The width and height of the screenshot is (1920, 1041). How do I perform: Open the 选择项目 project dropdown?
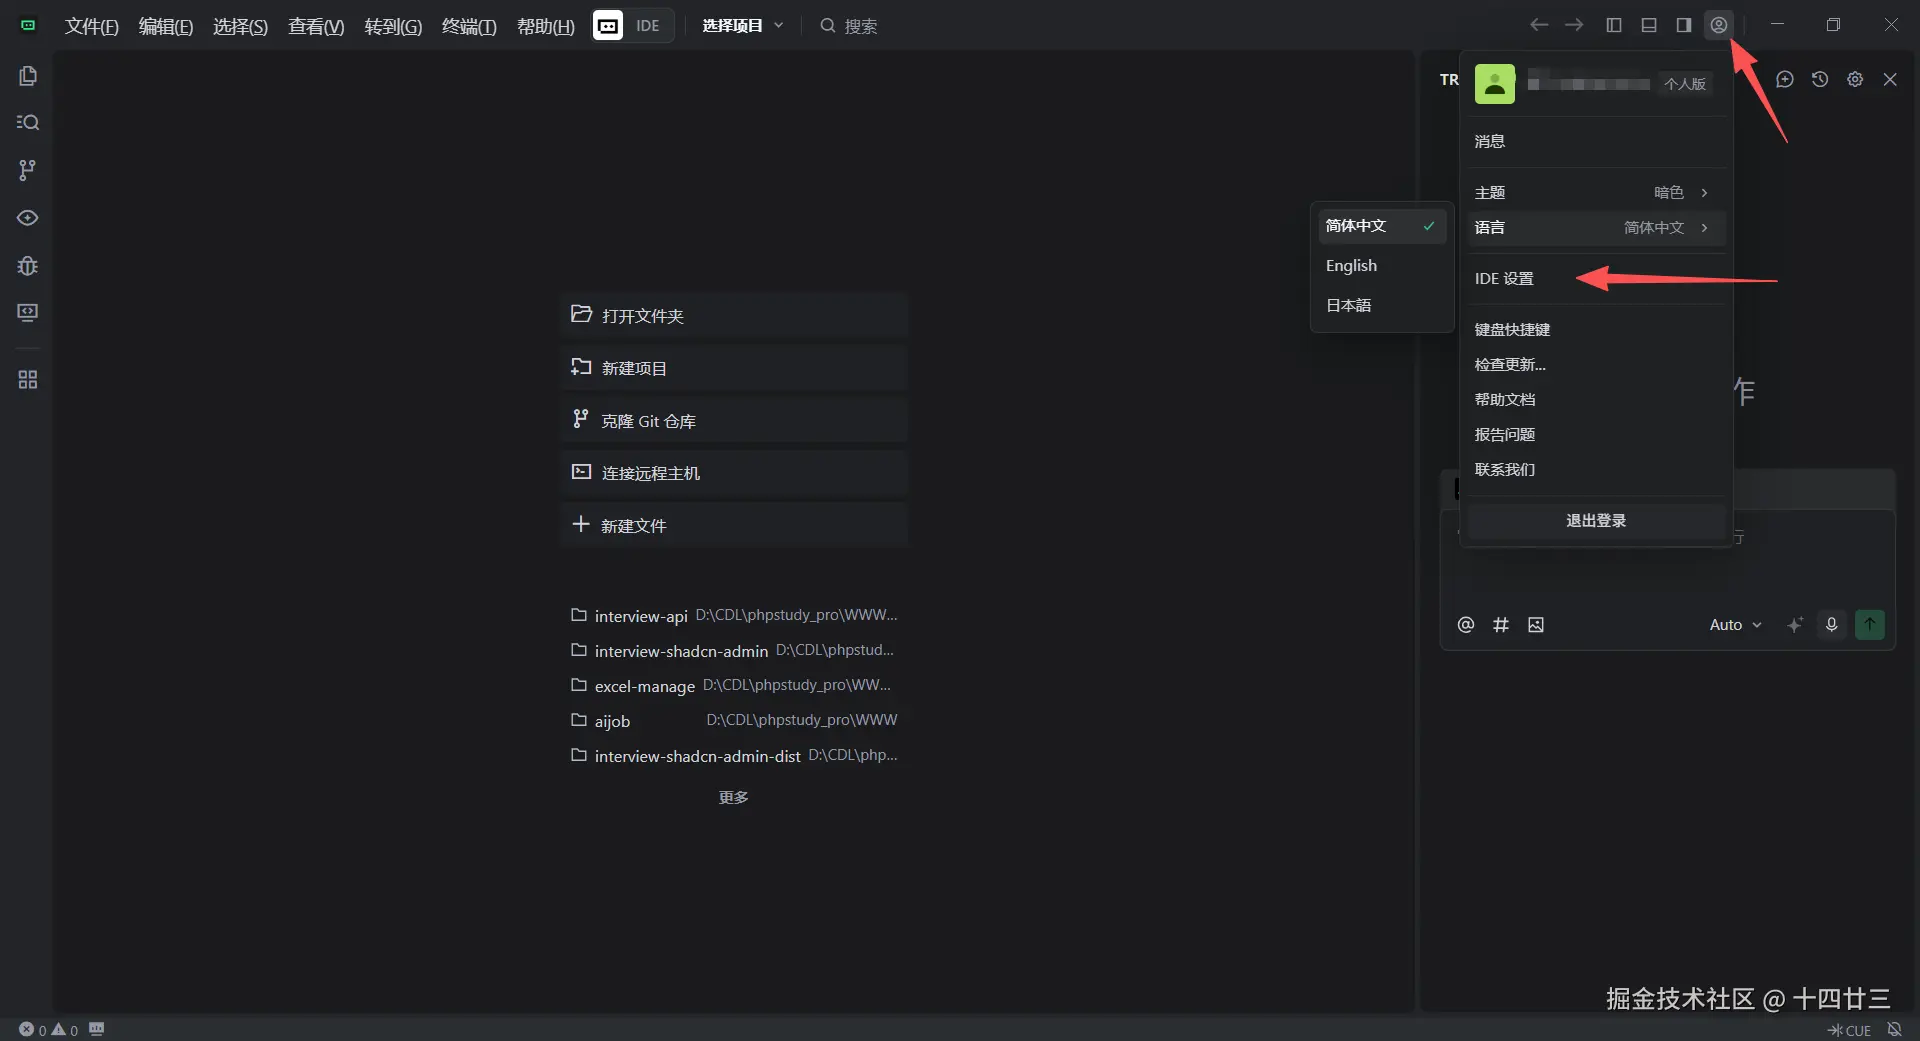[x=743, y=26]
